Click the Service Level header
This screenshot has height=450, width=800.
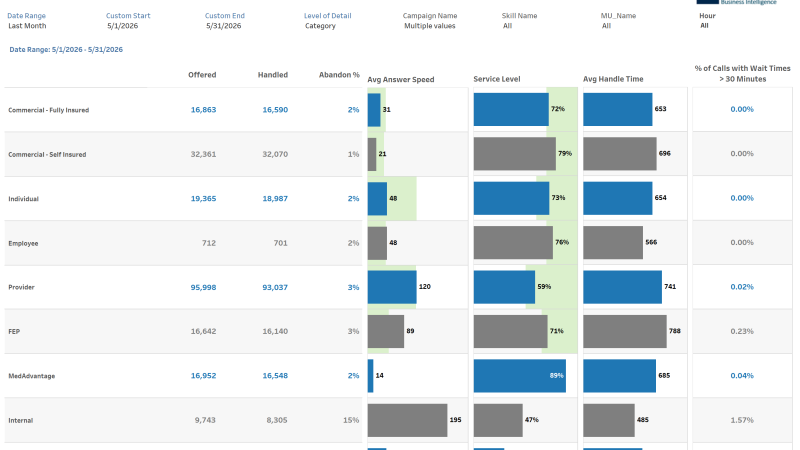coord(496,79)
